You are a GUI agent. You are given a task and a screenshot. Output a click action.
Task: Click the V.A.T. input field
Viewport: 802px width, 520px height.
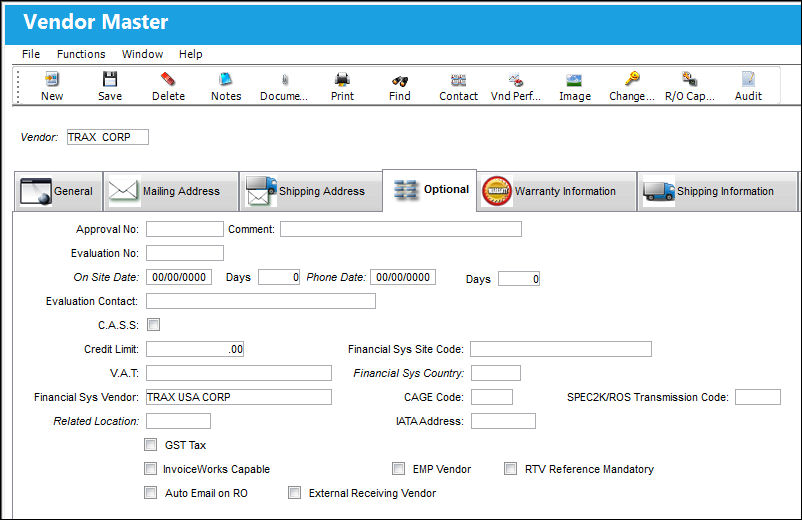point(239,373)
